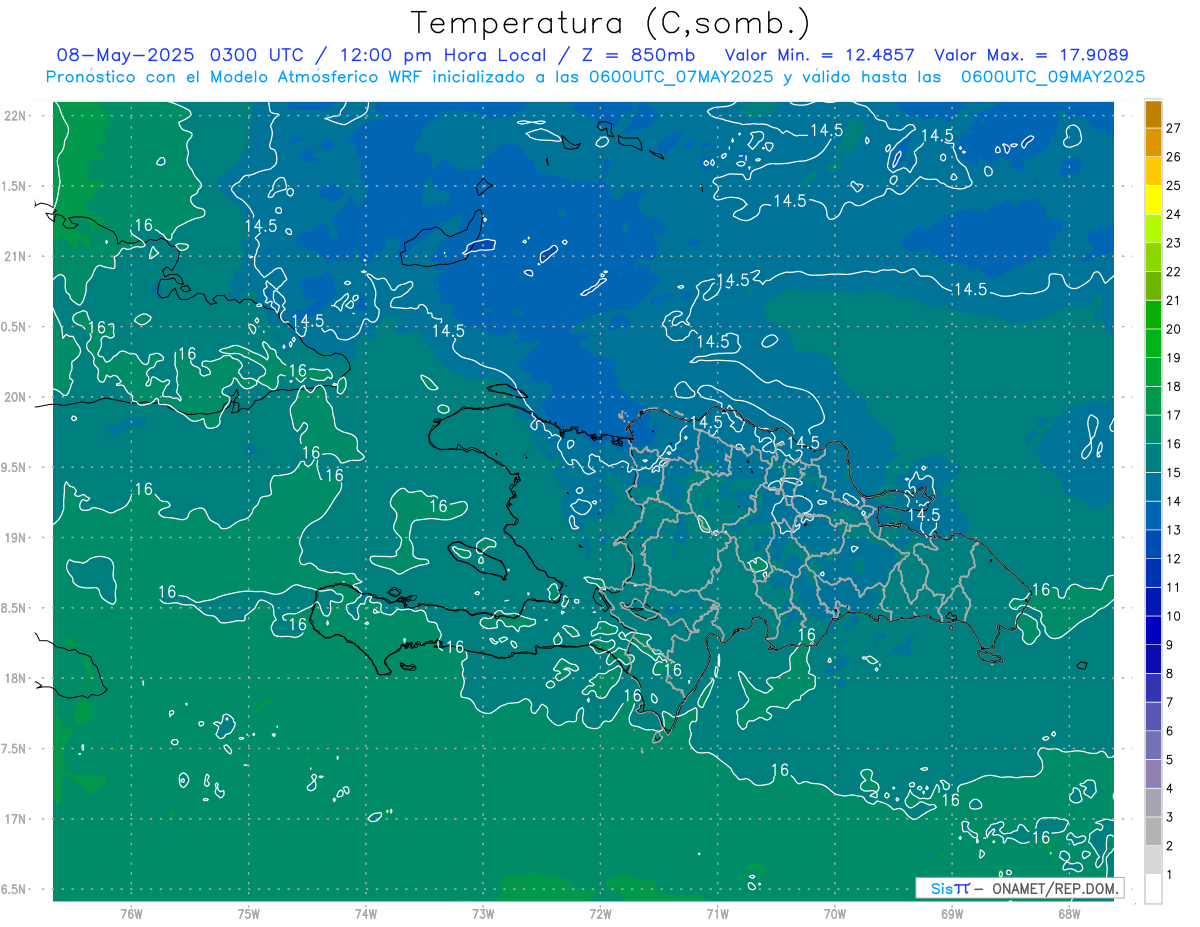Click the "ONAMET/REP.DOM." credit label
Viewport: 1200px width, 927px height.
pyautogui.click(x=1056, y=888)
